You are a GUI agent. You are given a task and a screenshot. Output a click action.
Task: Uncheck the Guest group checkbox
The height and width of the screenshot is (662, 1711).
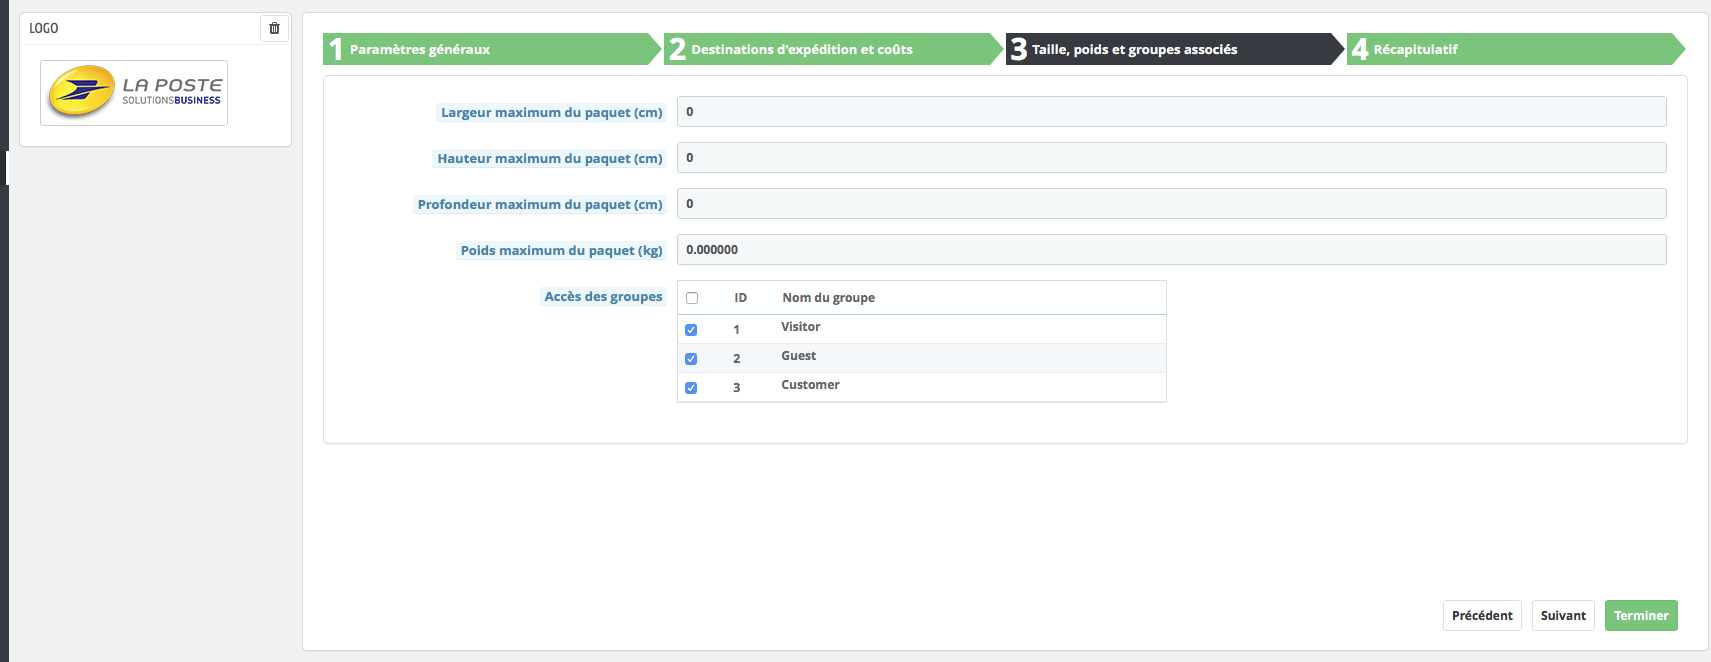691,359
